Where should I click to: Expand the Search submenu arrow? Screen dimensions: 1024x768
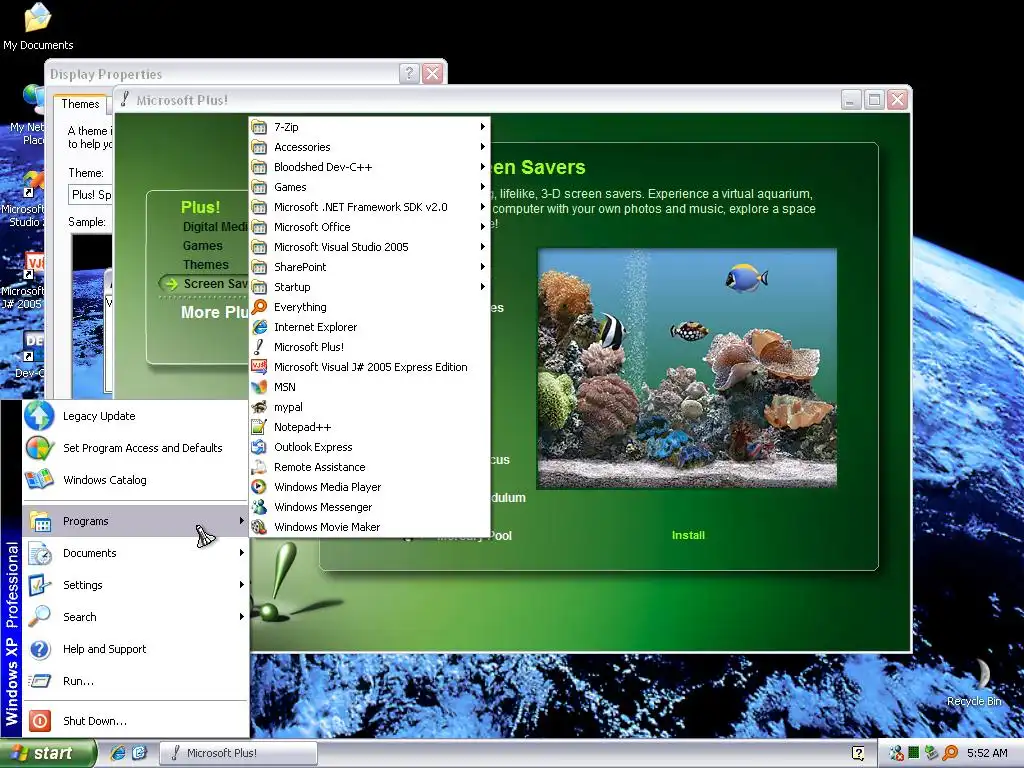242,616
